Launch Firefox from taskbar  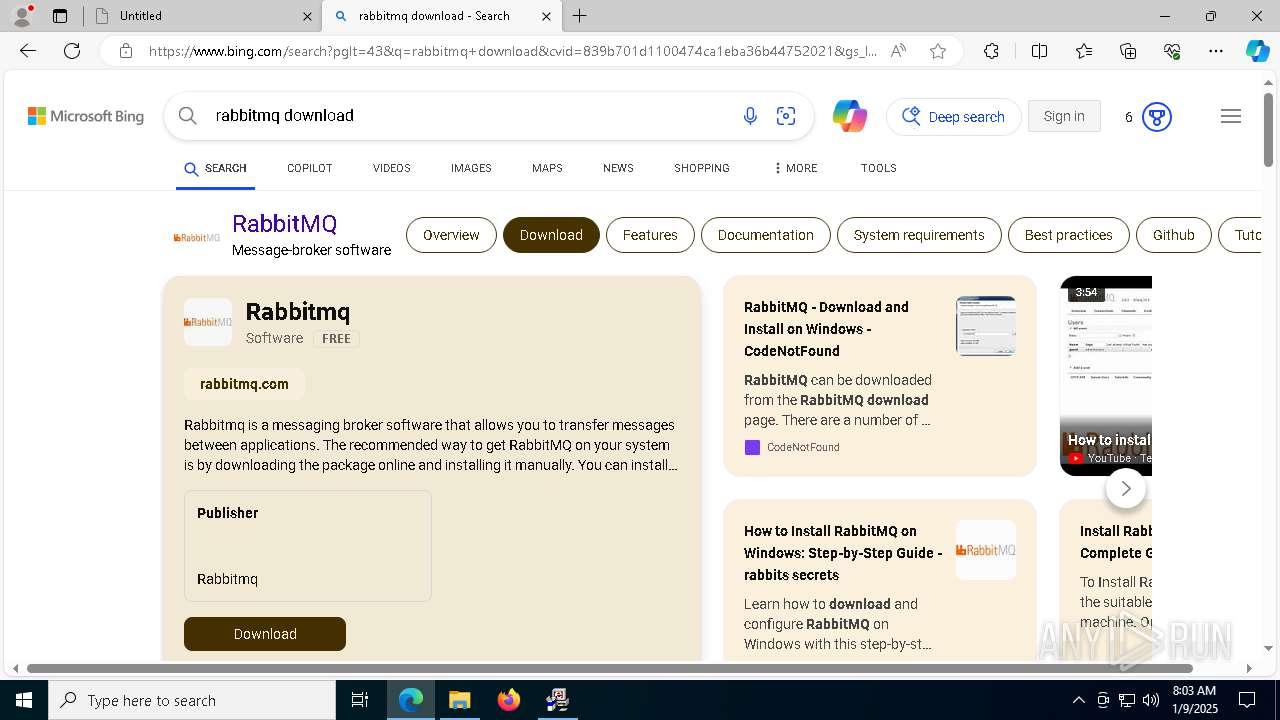tap(508, 700)
